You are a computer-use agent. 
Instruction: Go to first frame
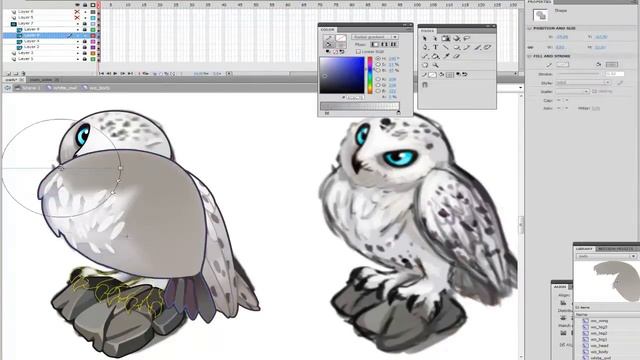(101, 73)
